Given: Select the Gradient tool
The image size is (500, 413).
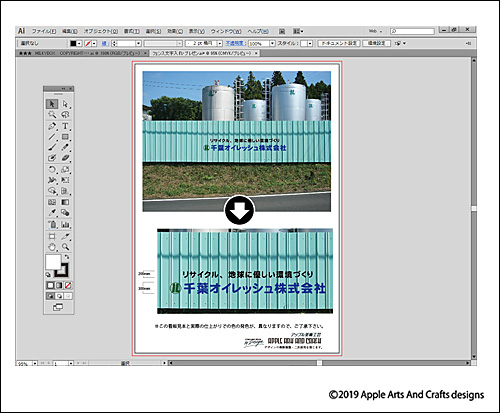Looking at the screenshot, I should point(65,202).
